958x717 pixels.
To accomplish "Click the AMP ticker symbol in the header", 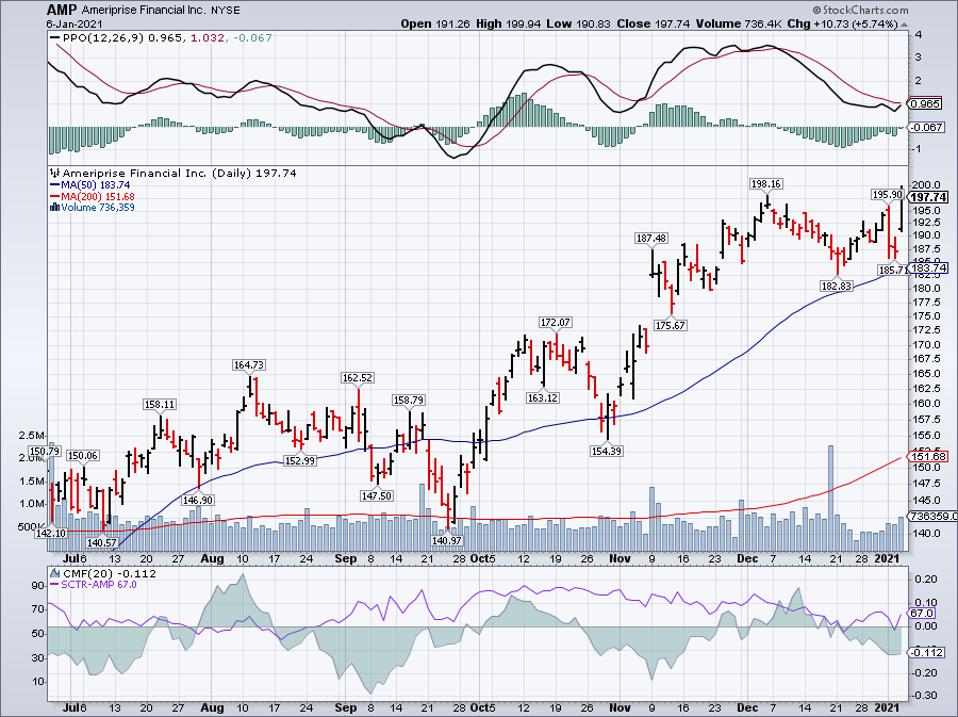I will 60,10.
